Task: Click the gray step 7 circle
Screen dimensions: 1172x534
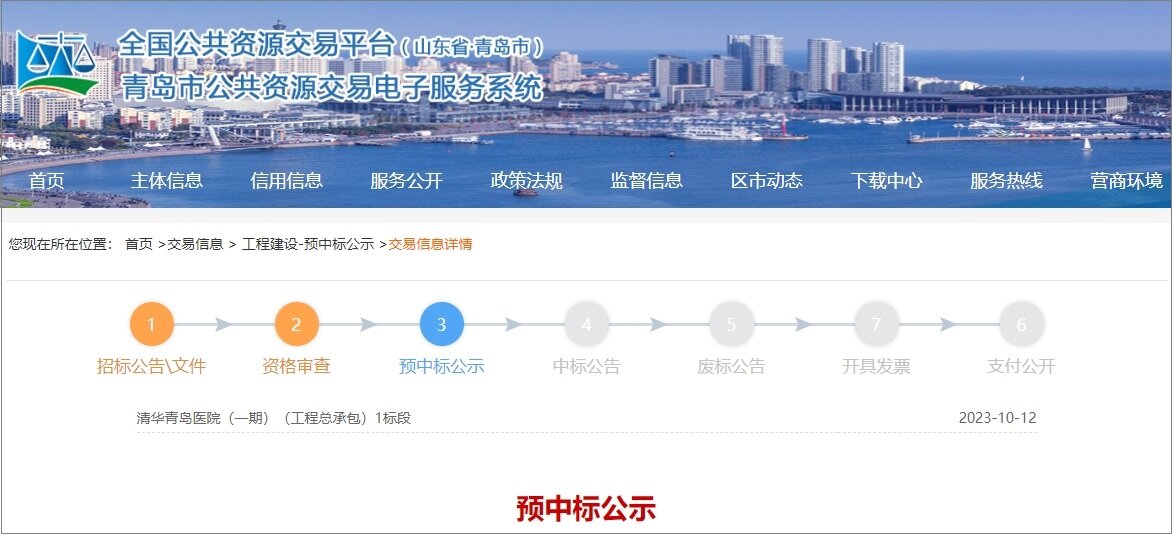Action: coord(876,324)
